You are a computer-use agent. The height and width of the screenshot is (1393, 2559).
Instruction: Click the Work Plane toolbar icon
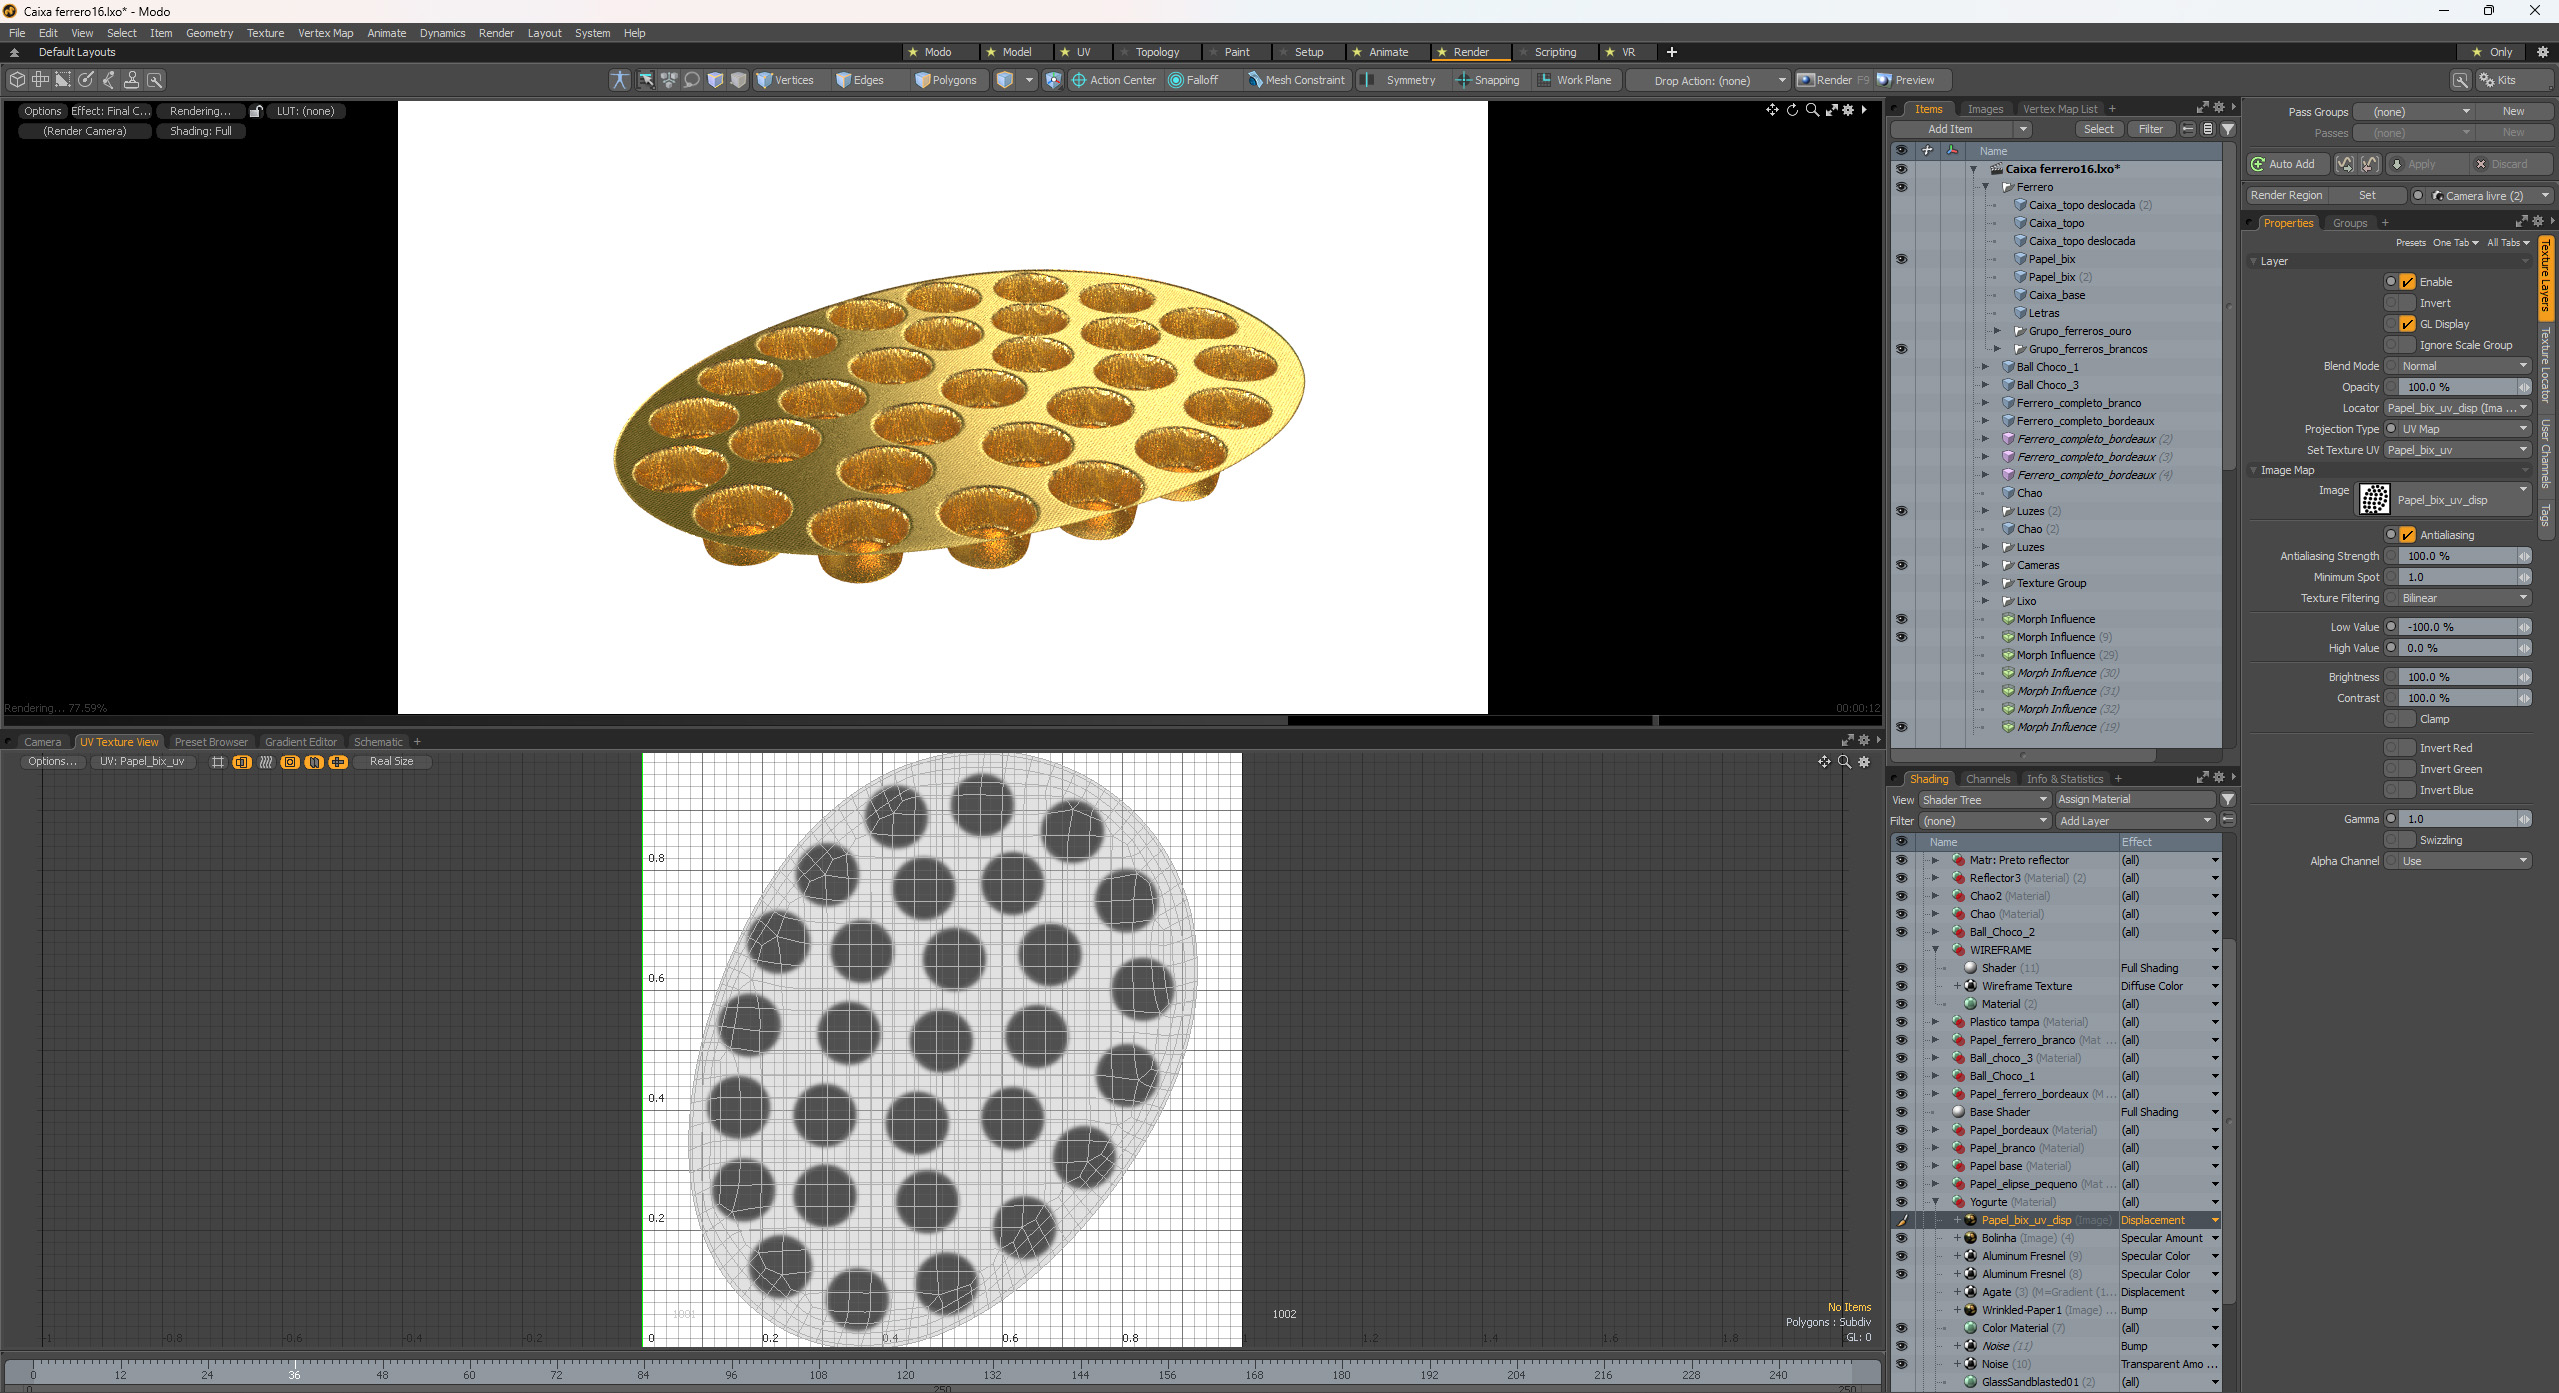tap(1545, 80)
